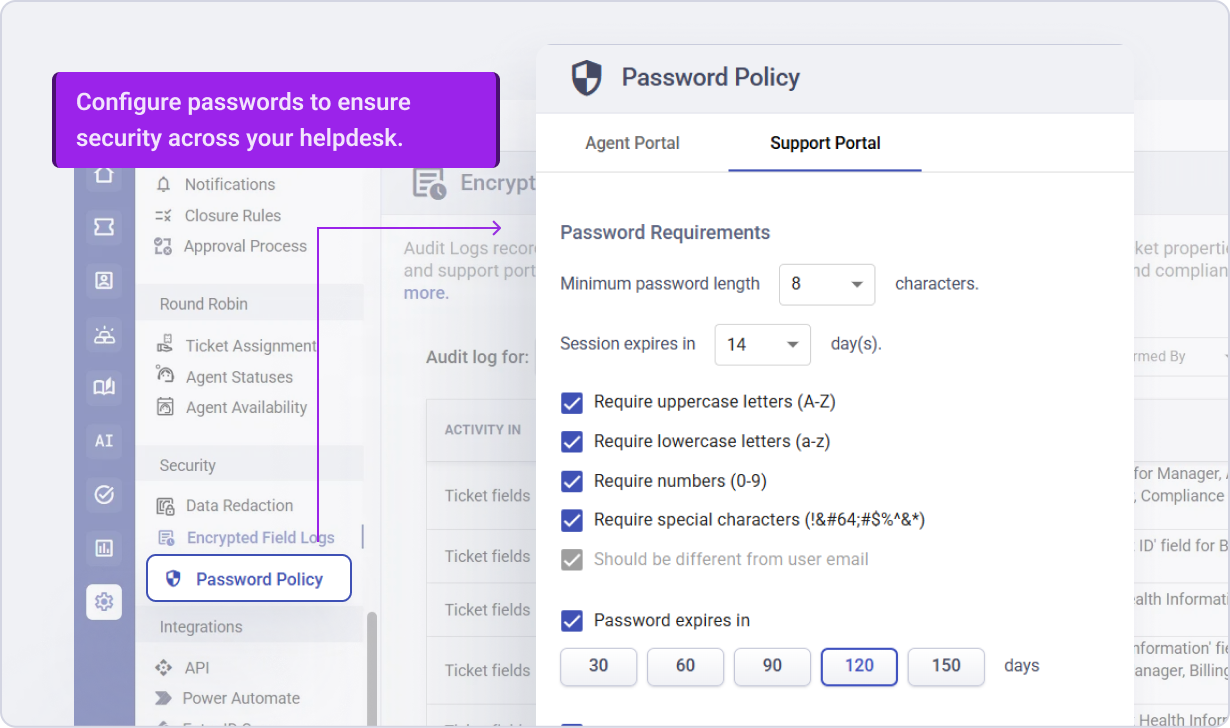This screenshot has height=728, width=1230.
Task: Click the Password Policy shield header icon
Action: (587, 77)
